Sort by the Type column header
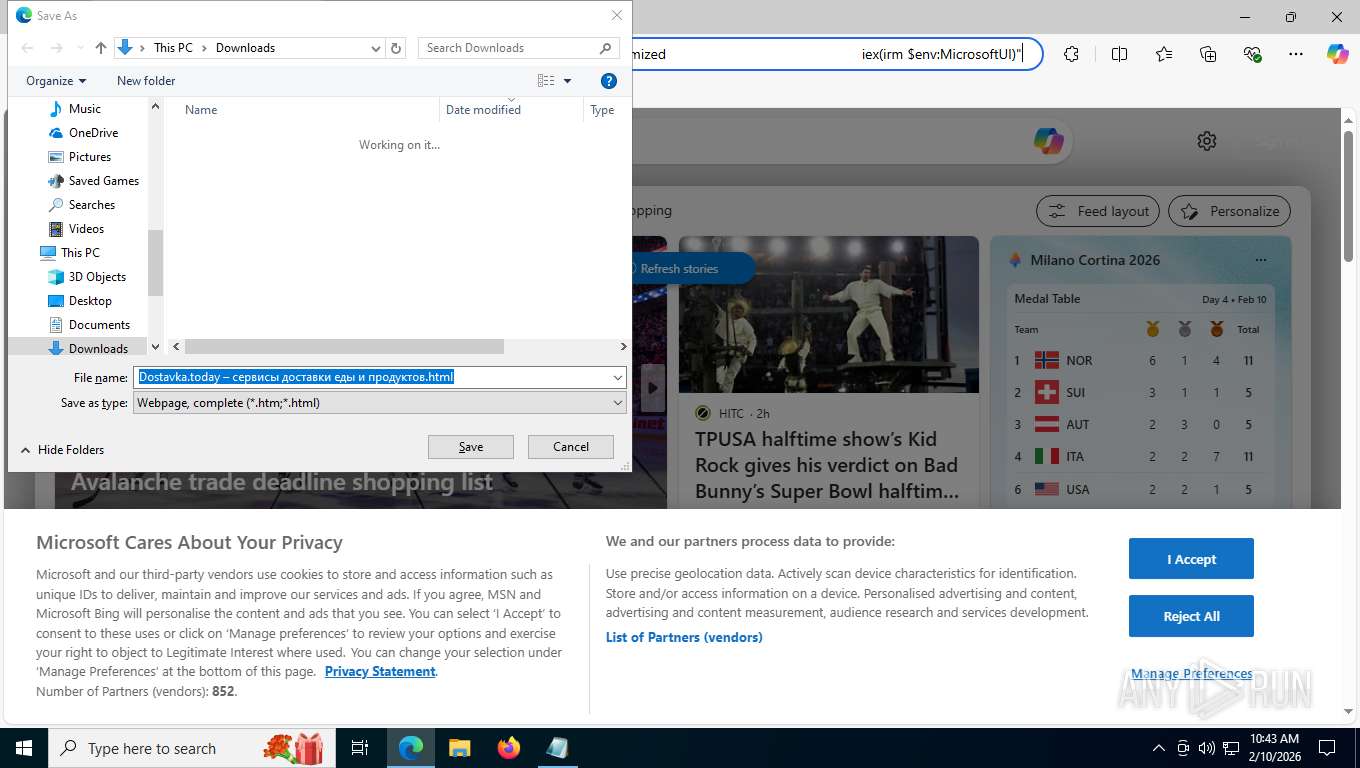The image size is (1360, 768). pos(602,110)
